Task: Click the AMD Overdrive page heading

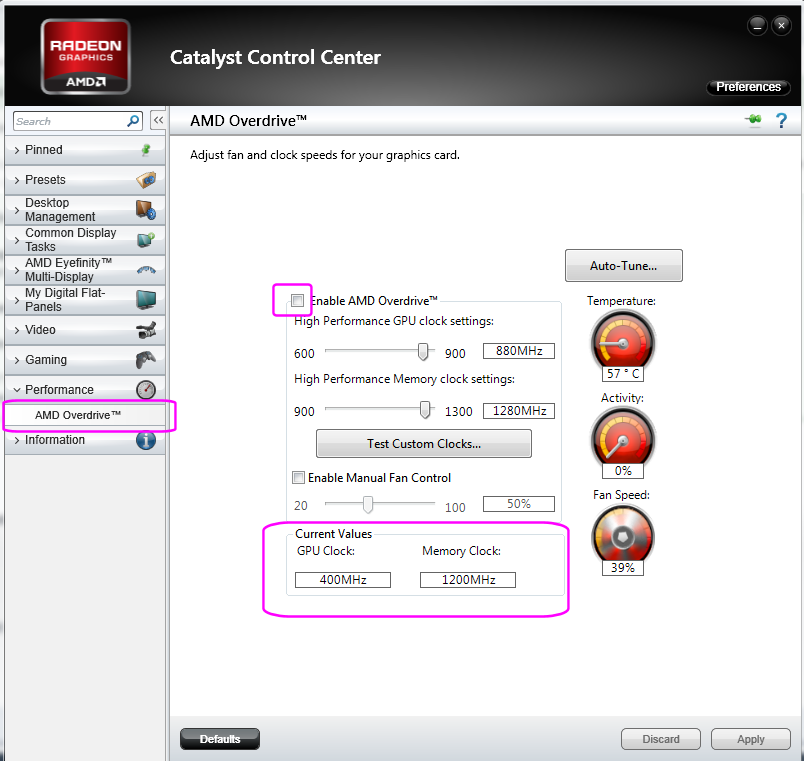Action: pos(248,121)
